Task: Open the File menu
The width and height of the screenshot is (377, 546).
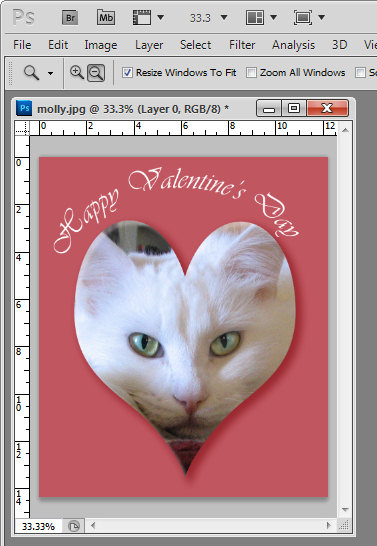Action: [22, 45]
